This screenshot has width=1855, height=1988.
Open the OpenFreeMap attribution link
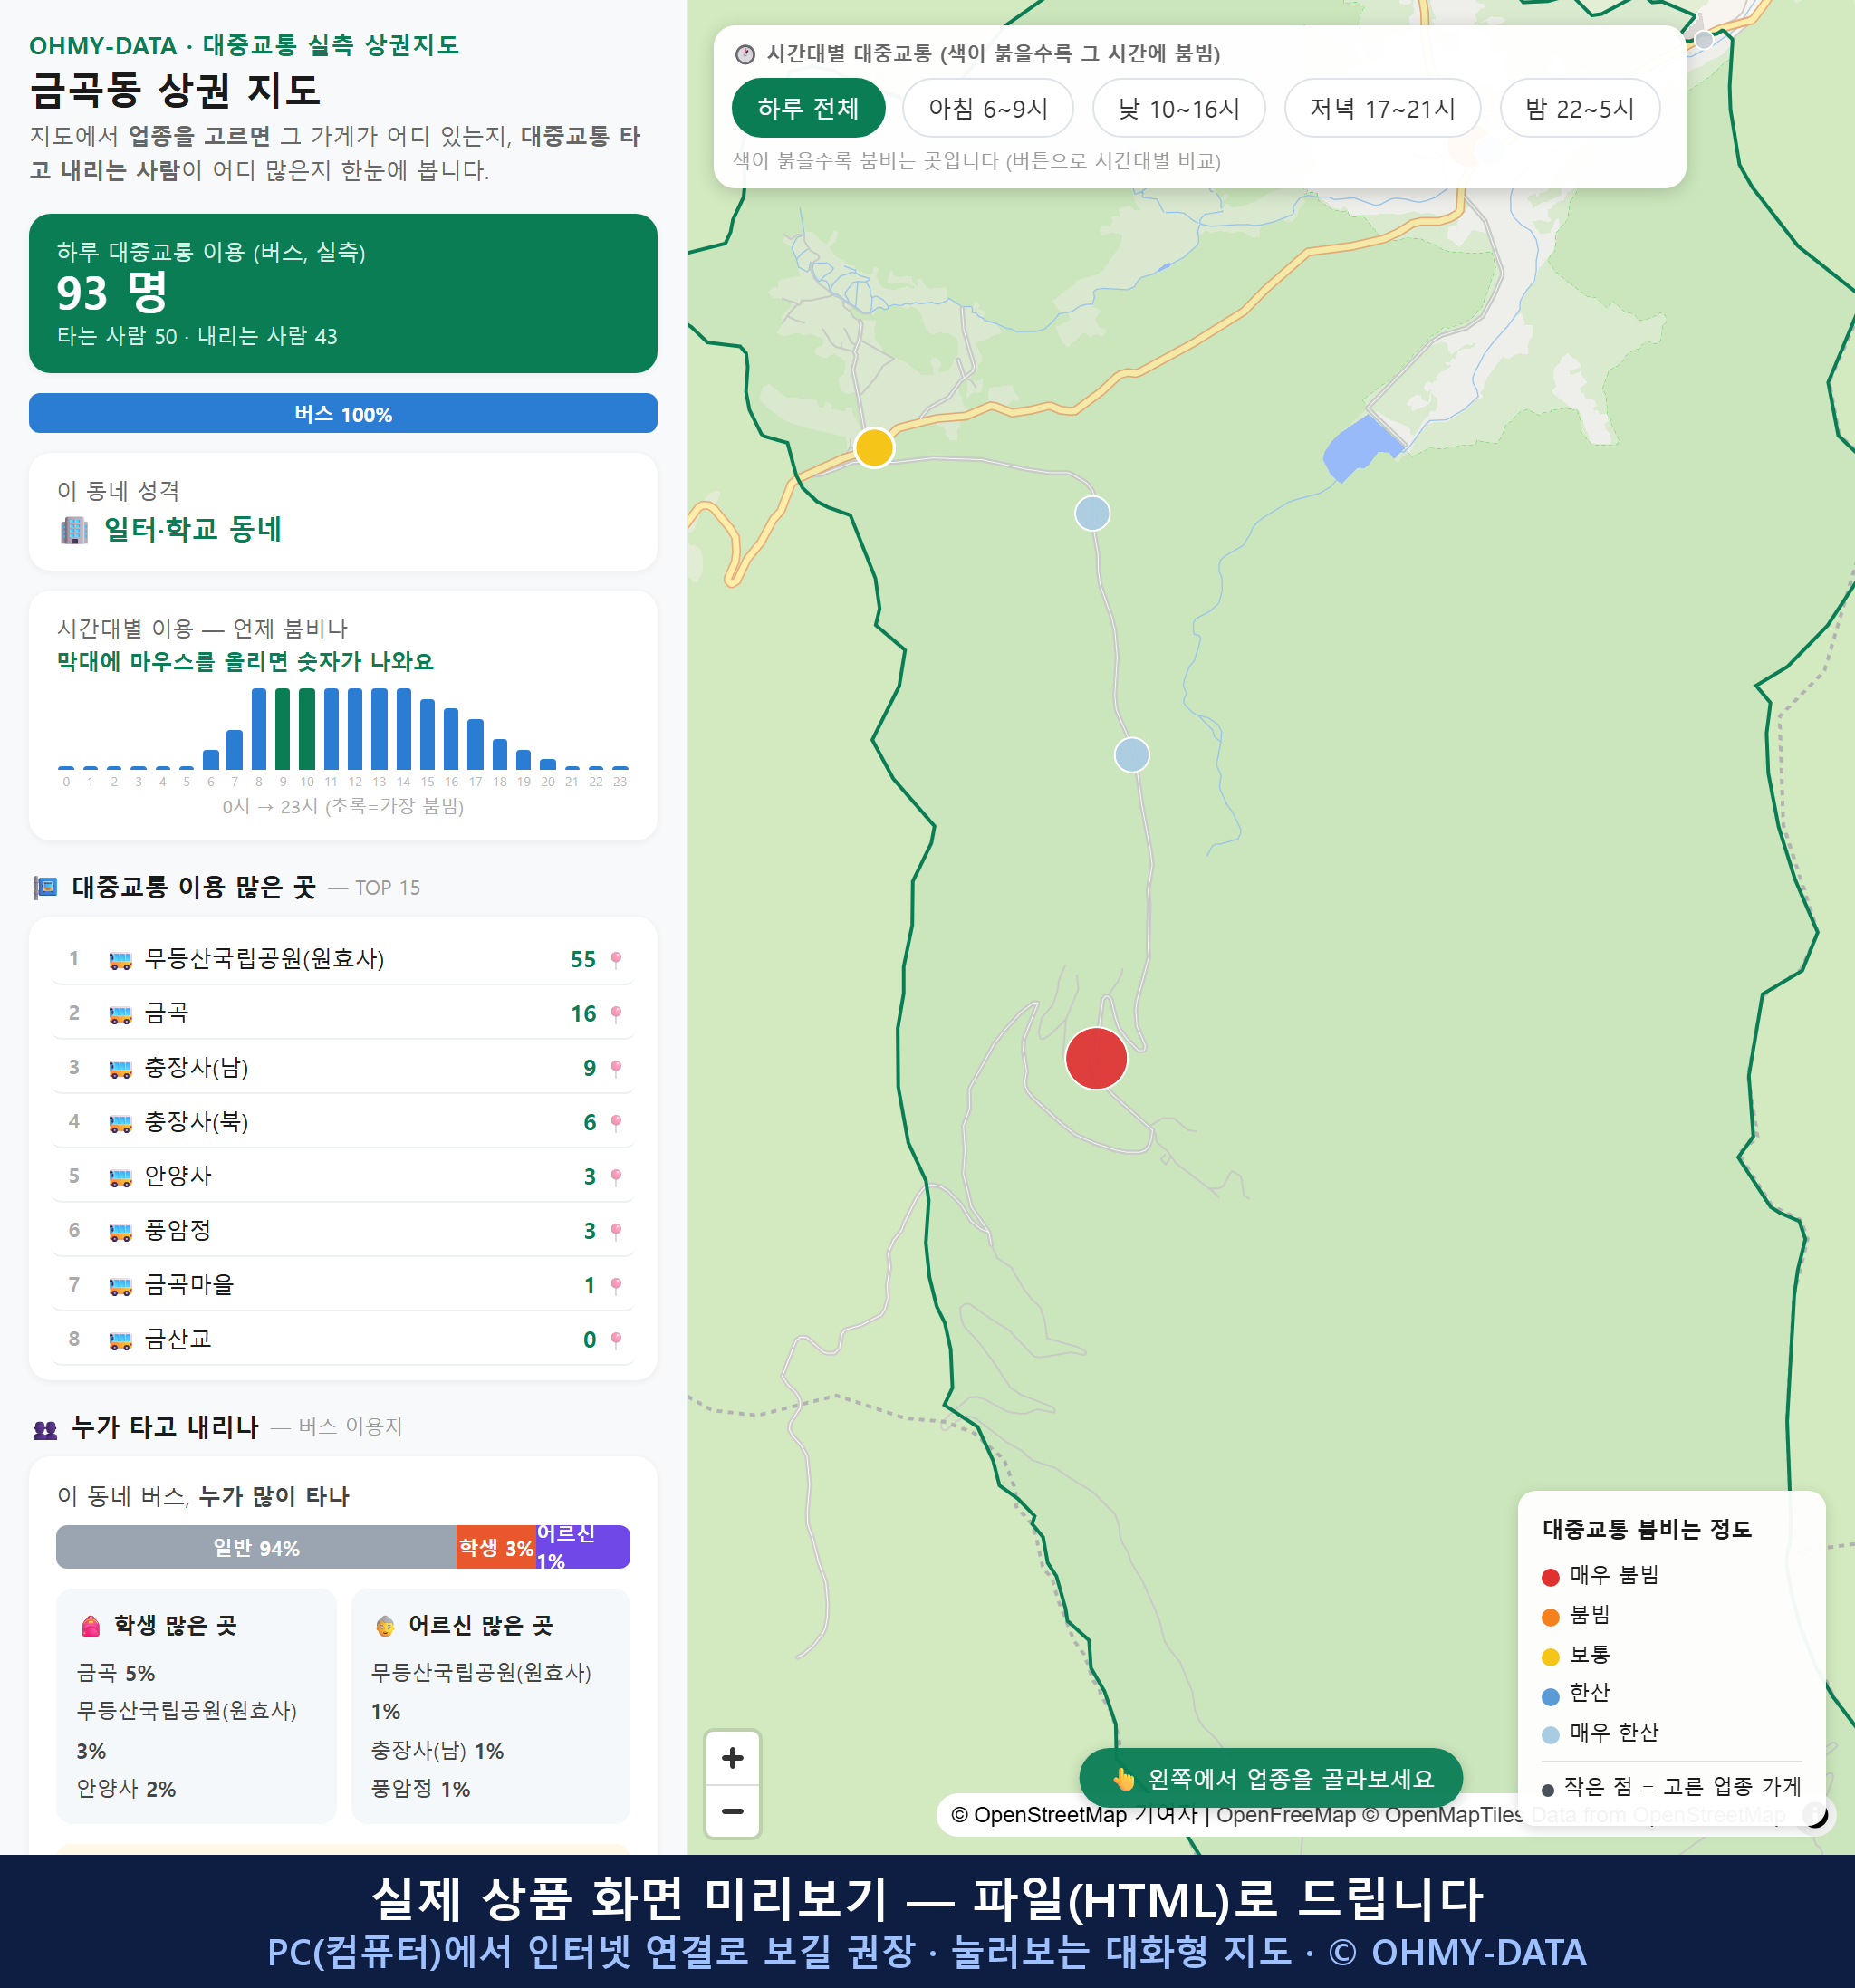1286,1814
